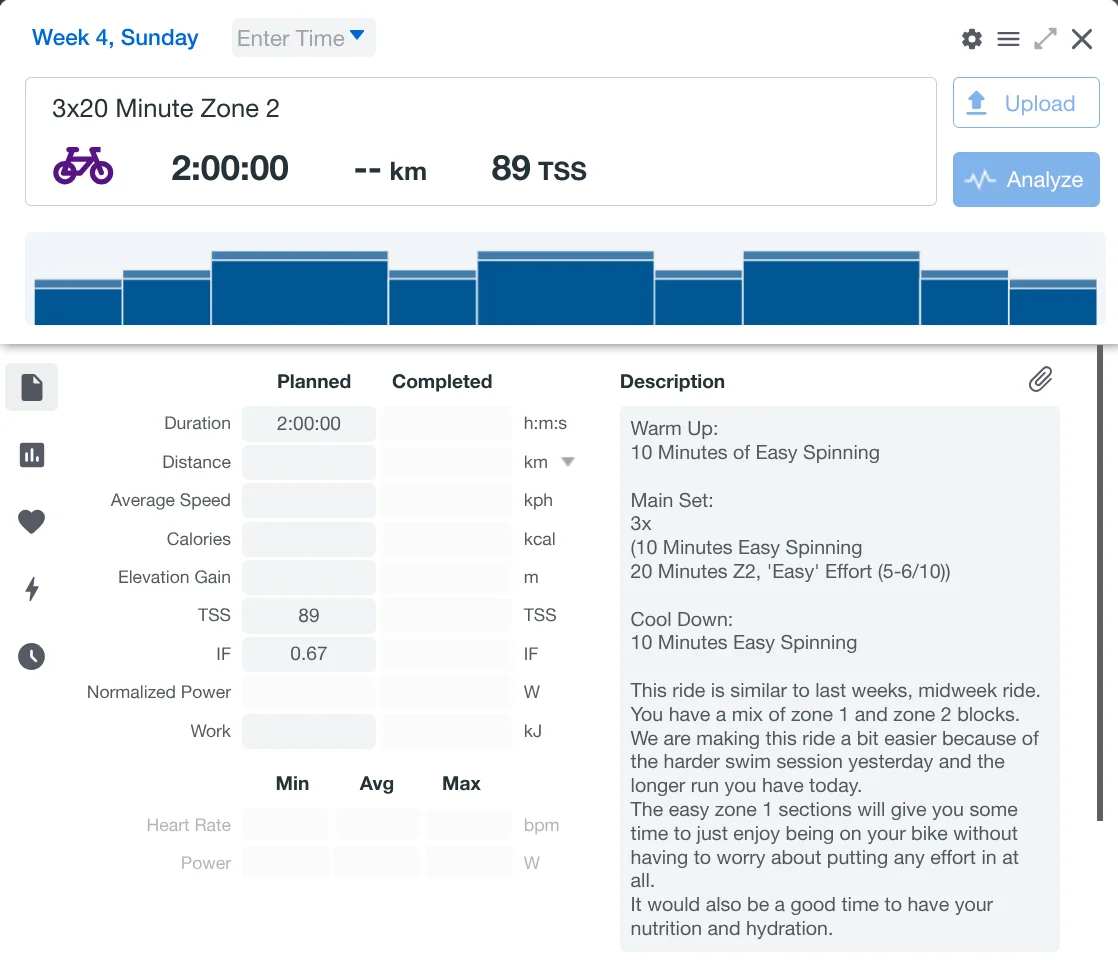Close the workout panel
This screenshot has width=1118, height=960.
[1082, 39]
